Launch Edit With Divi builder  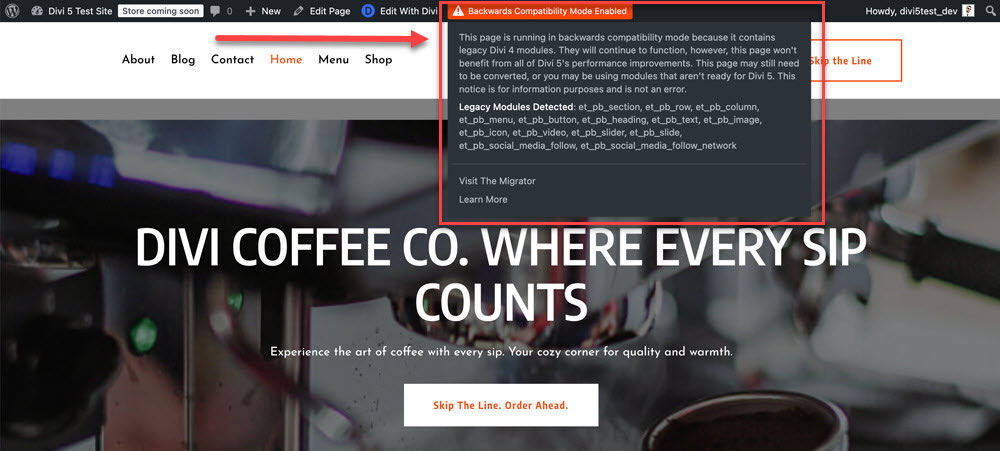(x=400, y=11)
